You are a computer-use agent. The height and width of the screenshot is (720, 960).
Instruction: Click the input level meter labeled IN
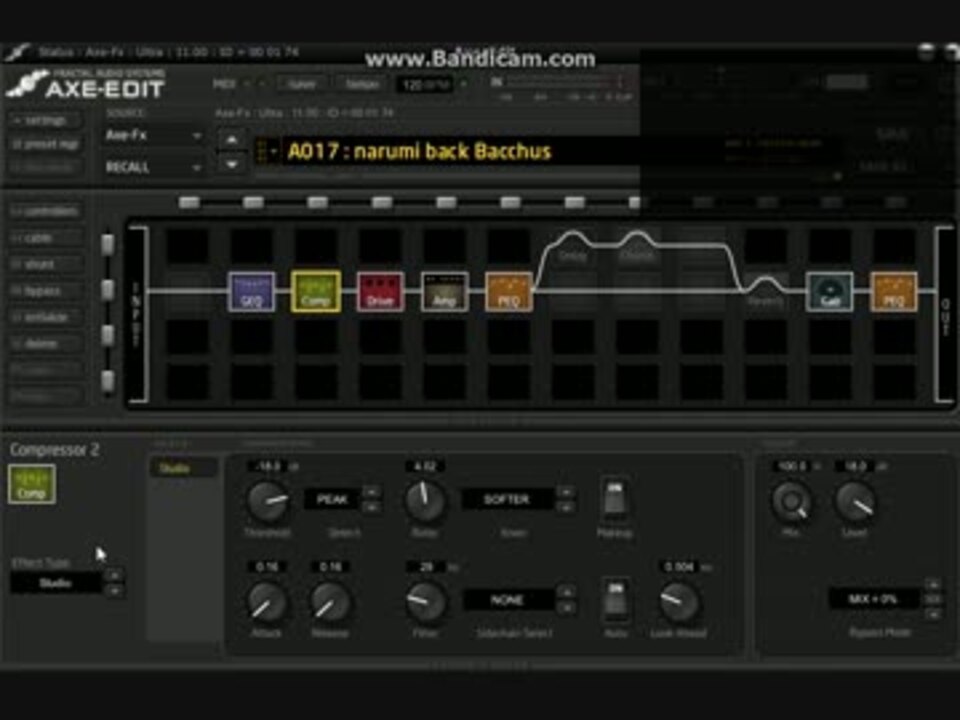click(562, 81)
